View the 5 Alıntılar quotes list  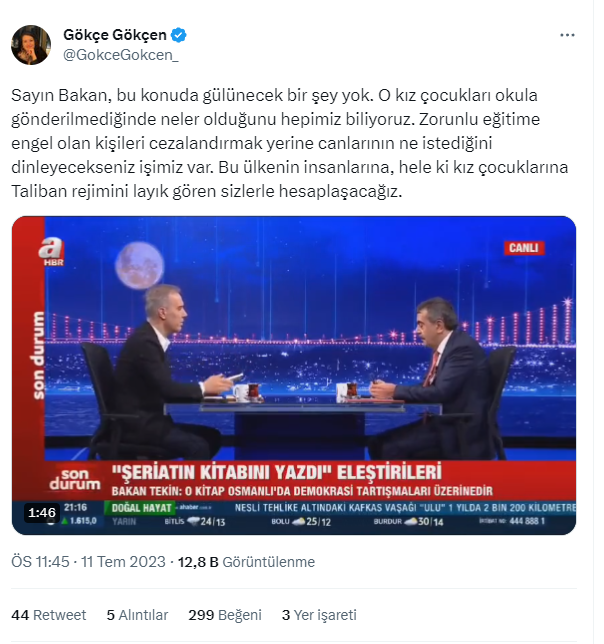[x=137, y=615]
